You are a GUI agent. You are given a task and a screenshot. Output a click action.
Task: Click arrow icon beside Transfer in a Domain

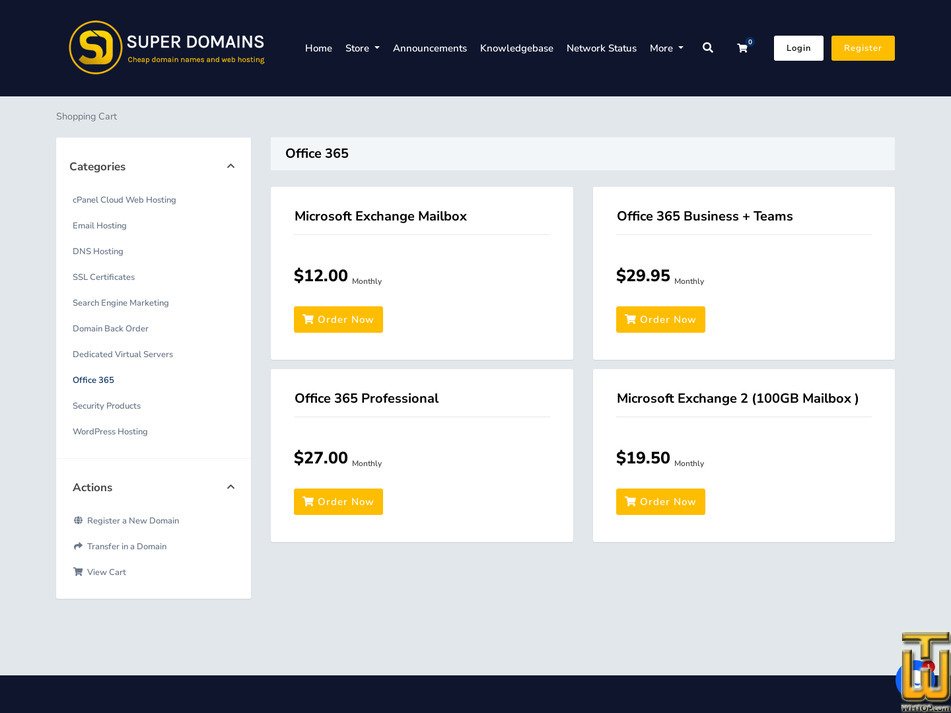(x=78, y=546)
